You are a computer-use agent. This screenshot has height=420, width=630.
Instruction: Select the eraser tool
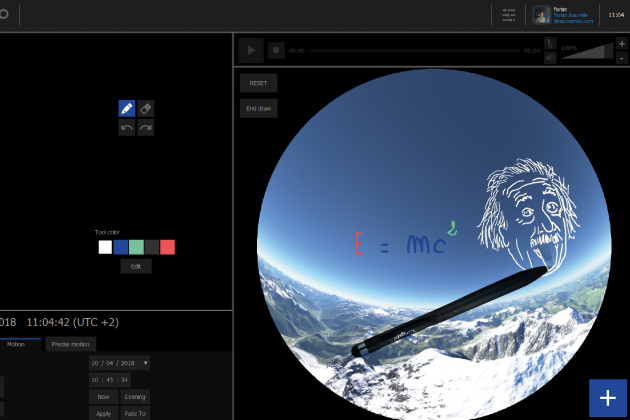coord(145,109)
